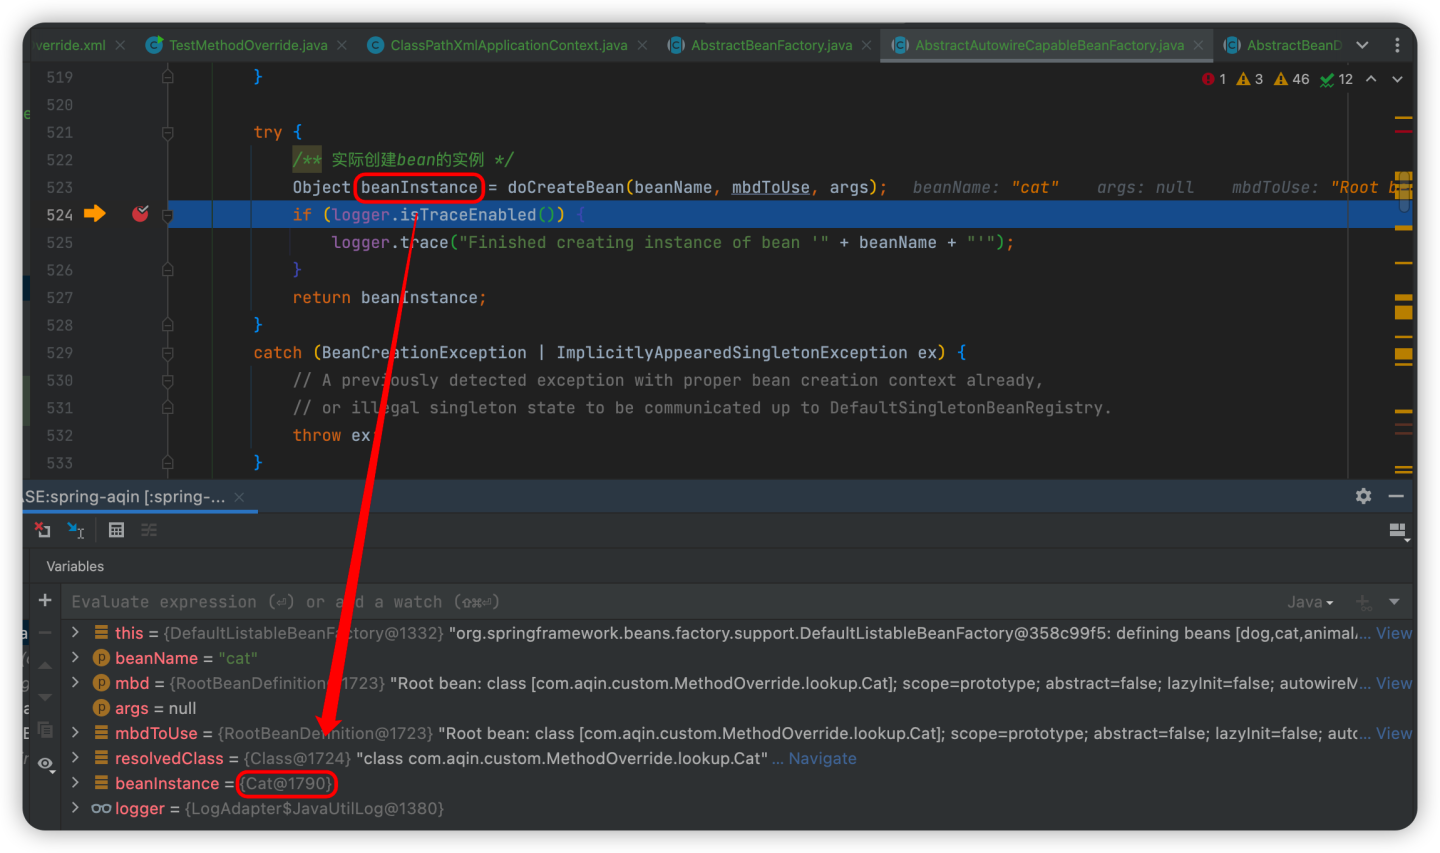Expand the resolvedClass variable node

[75, 758]
